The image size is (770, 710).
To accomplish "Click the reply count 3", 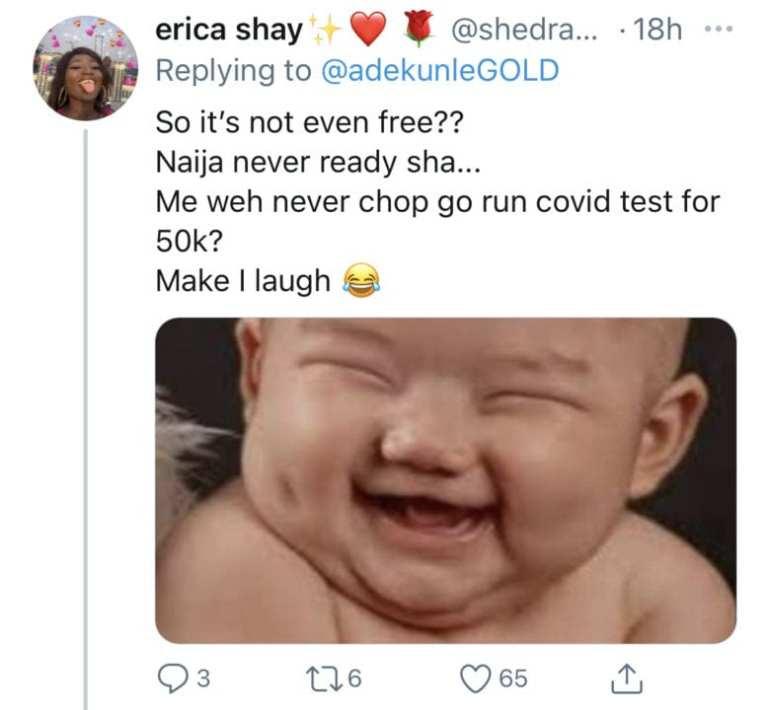I will tap(203, 680).
